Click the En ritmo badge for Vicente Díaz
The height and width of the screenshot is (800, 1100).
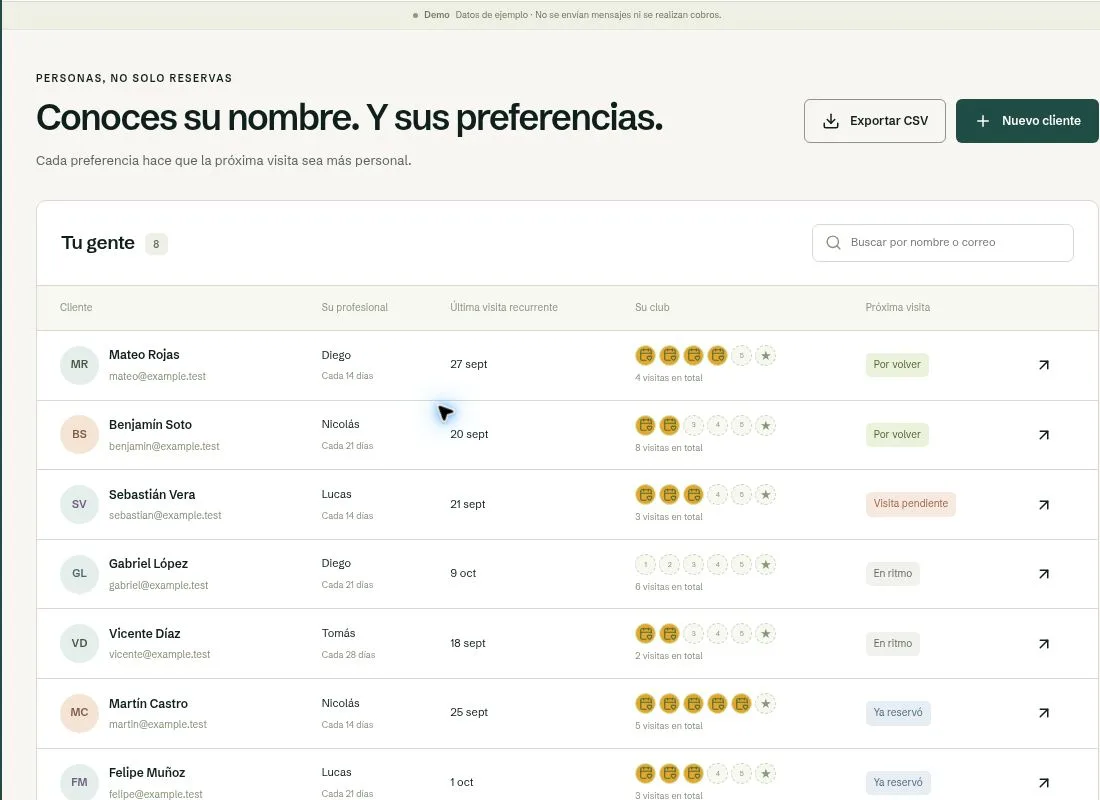tap(892, 644)
